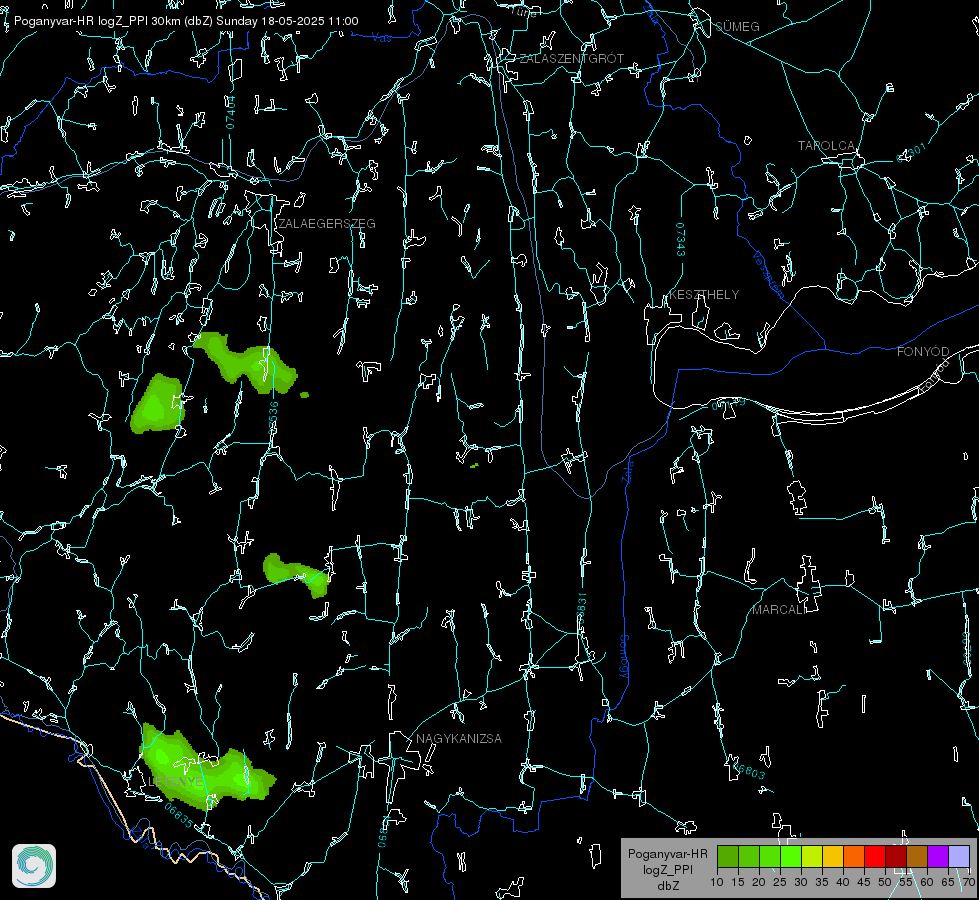Click the Somogy county border label
Image resolution: width=979 pixels, height=900 pixels.
tap(624, 657)
